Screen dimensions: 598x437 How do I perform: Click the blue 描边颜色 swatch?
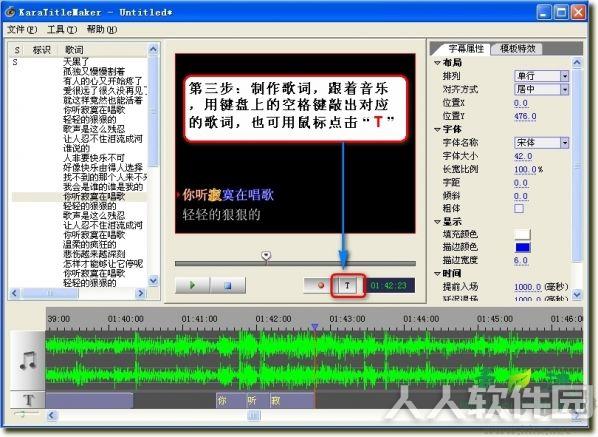tap(522, 247)
